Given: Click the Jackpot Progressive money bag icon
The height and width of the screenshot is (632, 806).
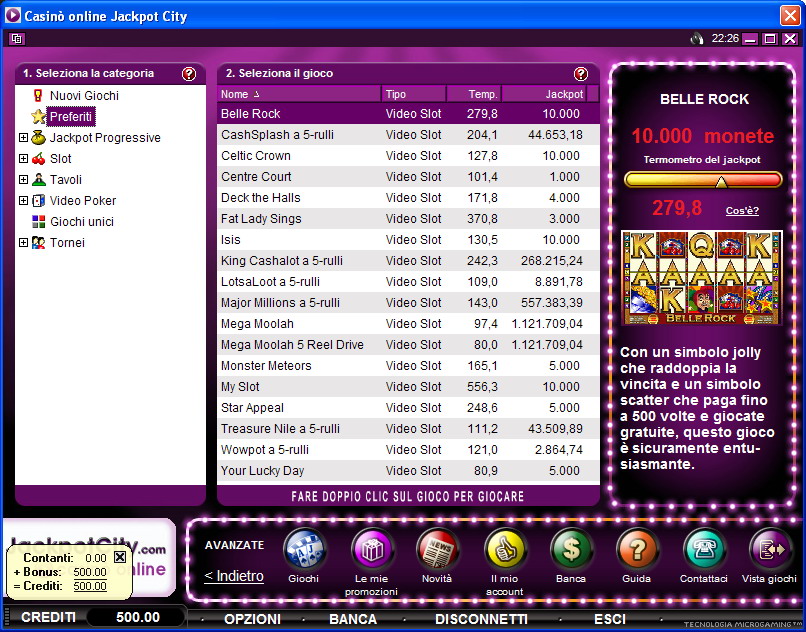Looking at the screenshot, I should (39, 137).
